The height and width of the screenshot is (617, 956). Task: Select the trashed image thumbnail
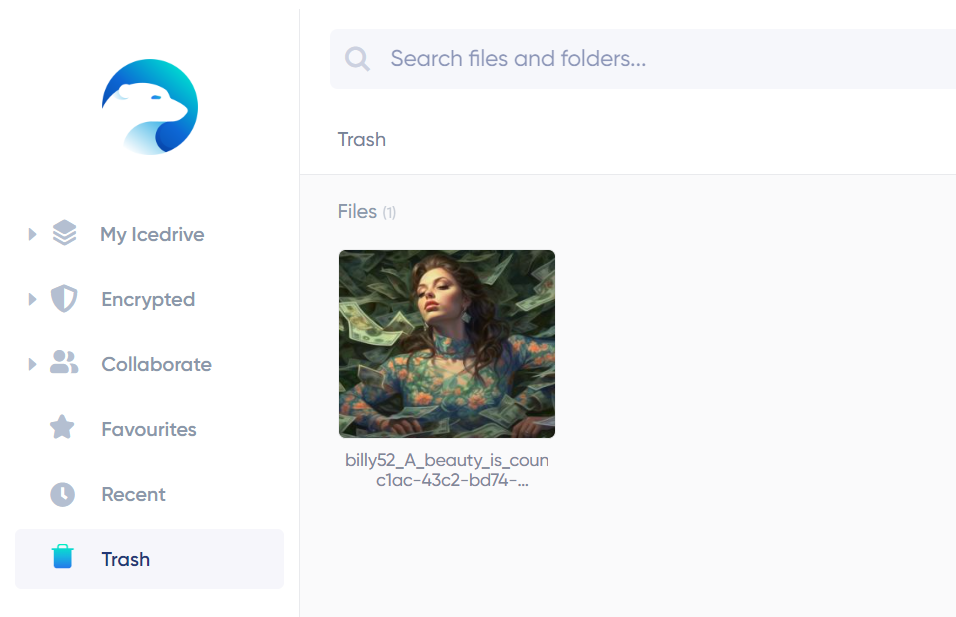[447, 344]
